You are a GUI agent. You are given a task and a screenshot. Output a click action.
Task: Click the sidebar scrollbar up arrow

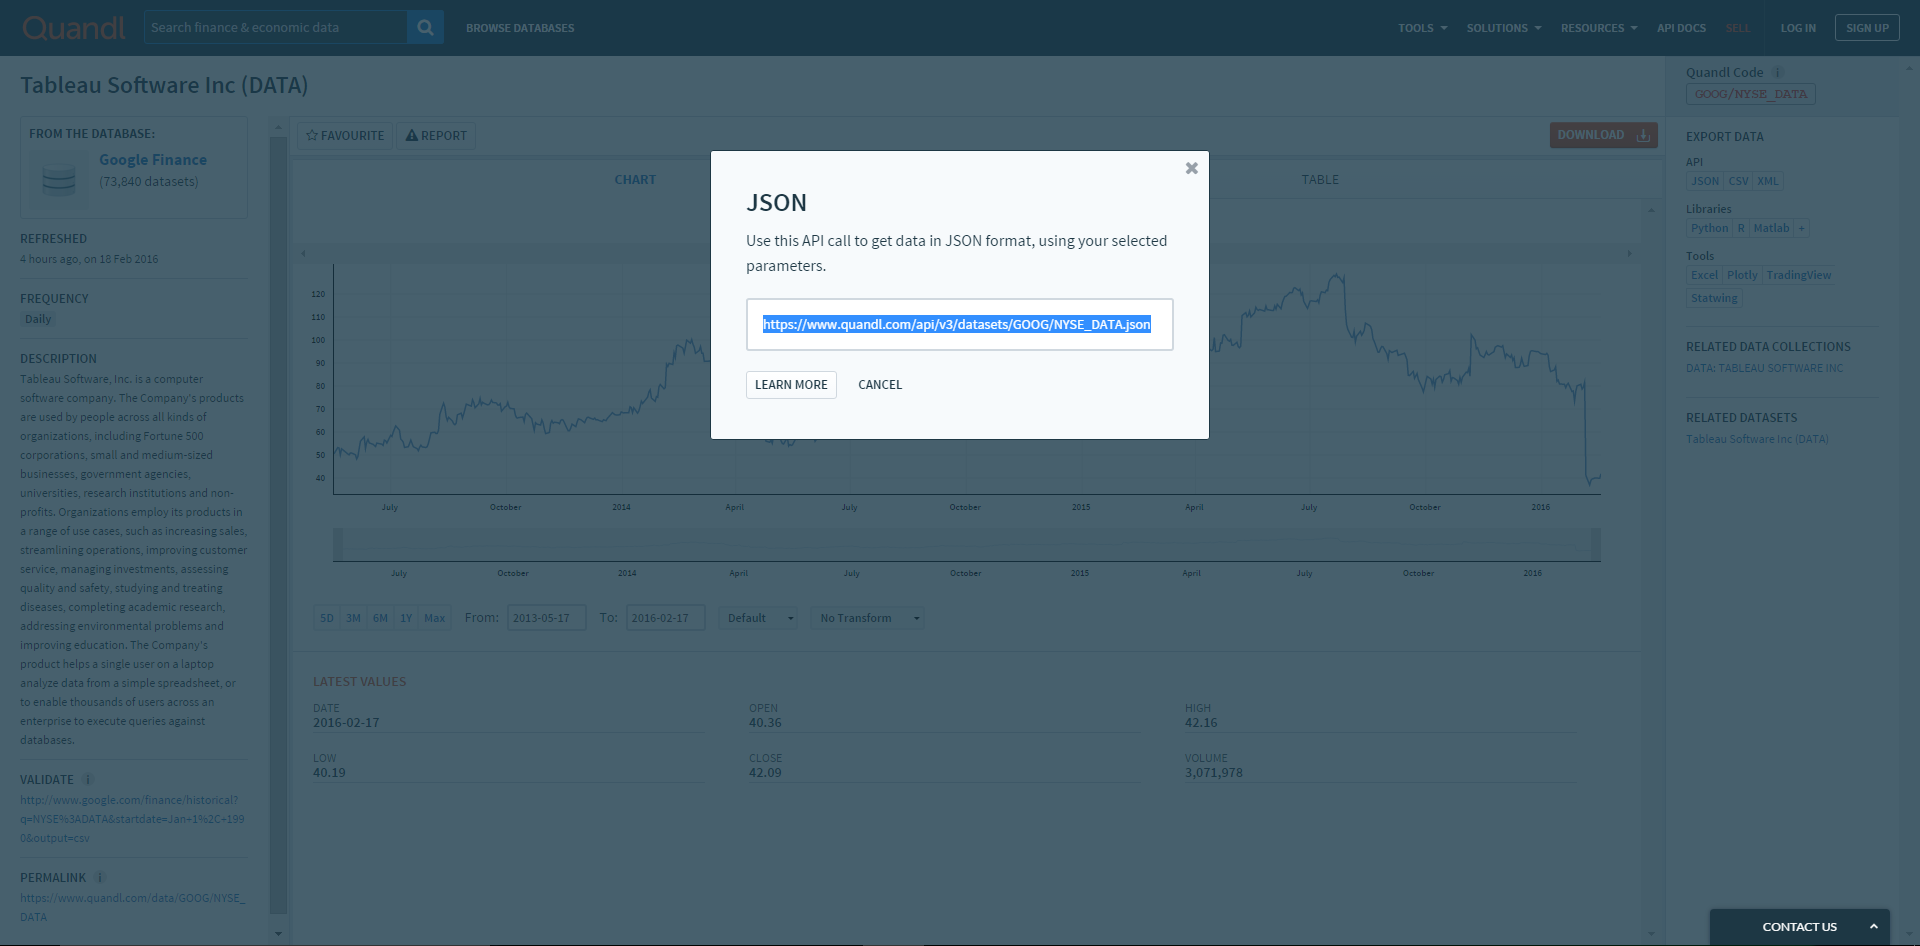point(278,127)
